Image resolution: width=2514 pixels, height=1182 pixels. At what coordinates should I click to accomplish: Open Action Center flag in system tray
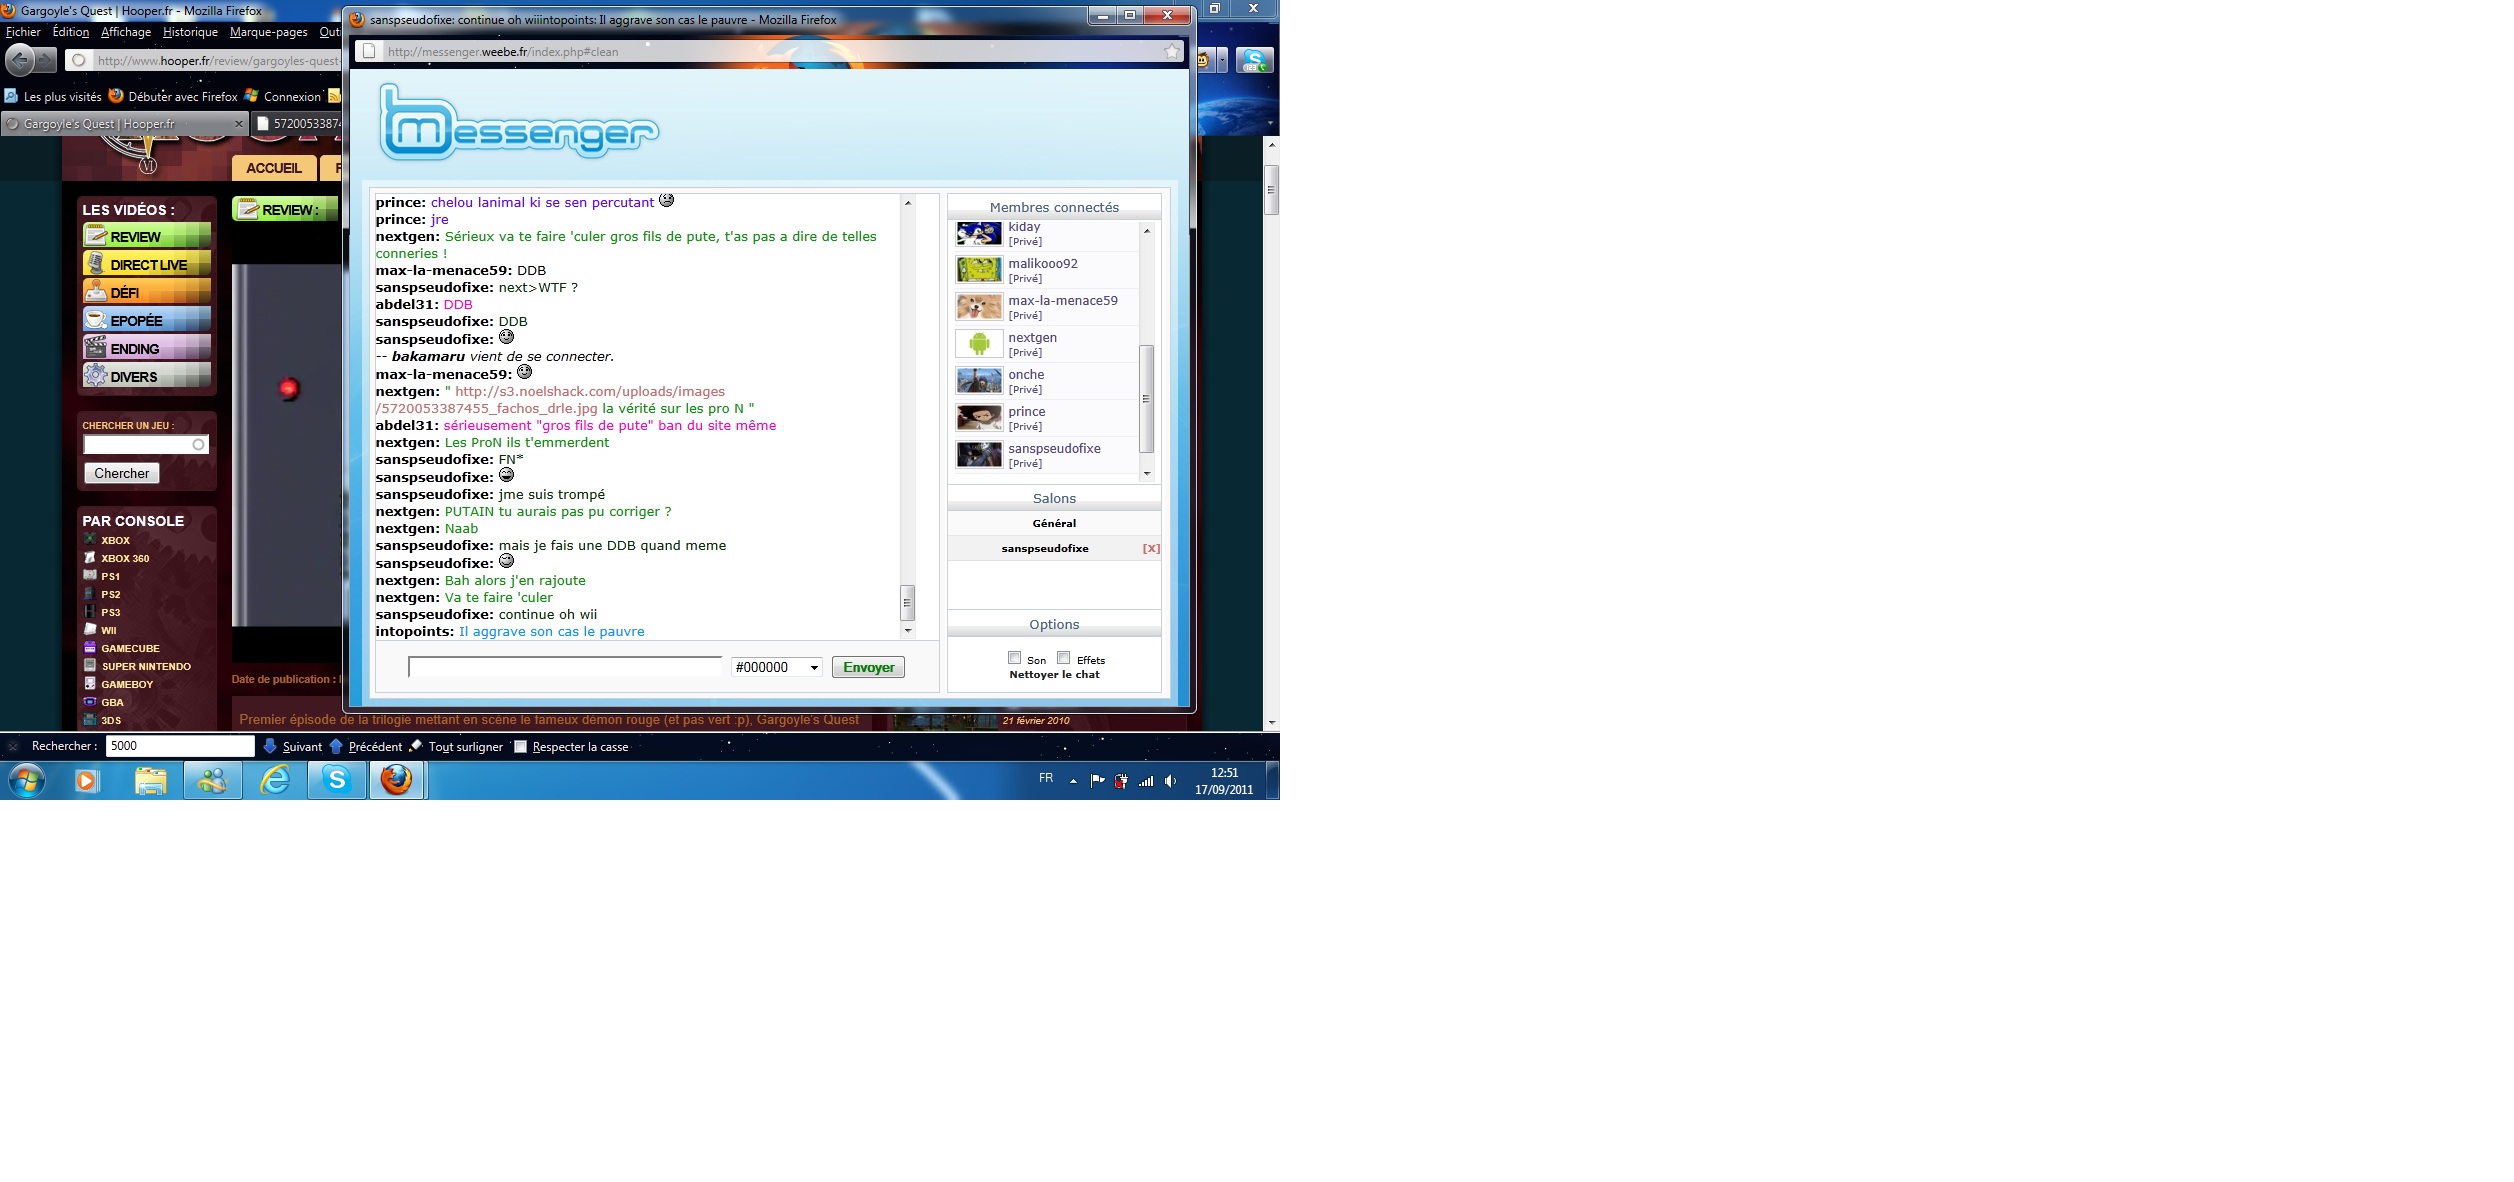pyautogui.click(x=1098, y=781)
